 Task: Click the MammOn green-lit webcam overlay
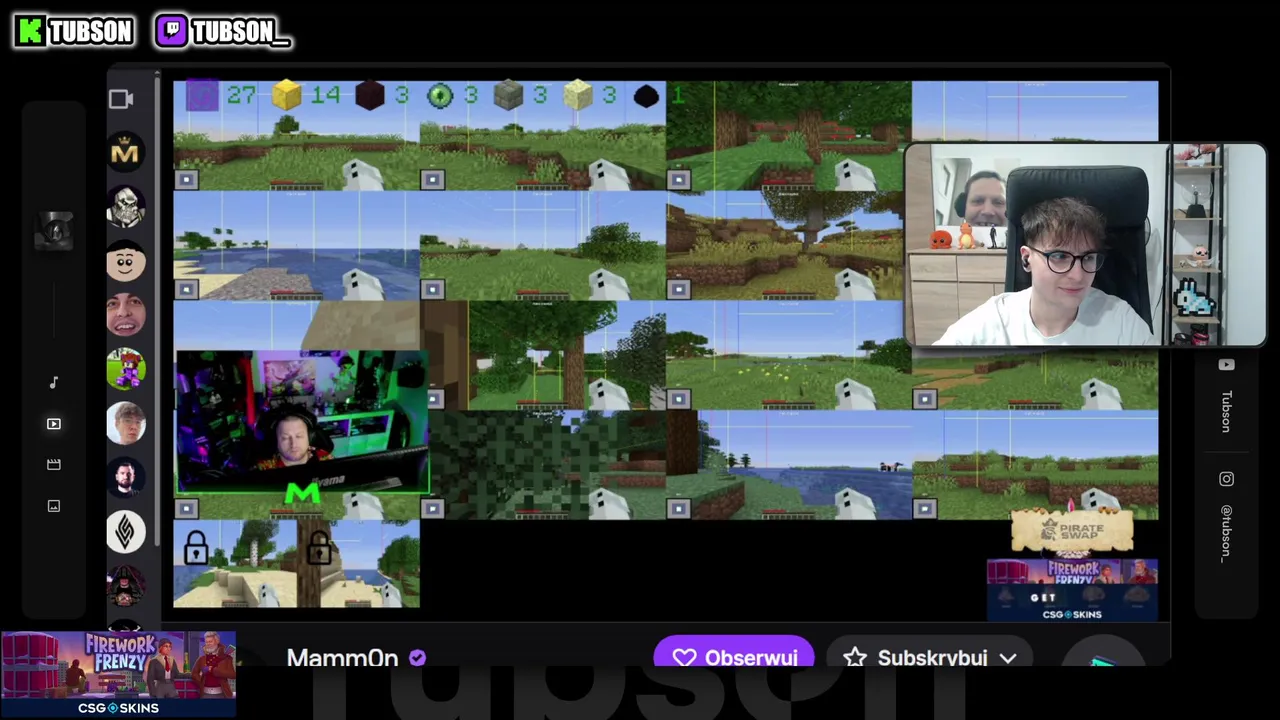click(x=302, y=421)
